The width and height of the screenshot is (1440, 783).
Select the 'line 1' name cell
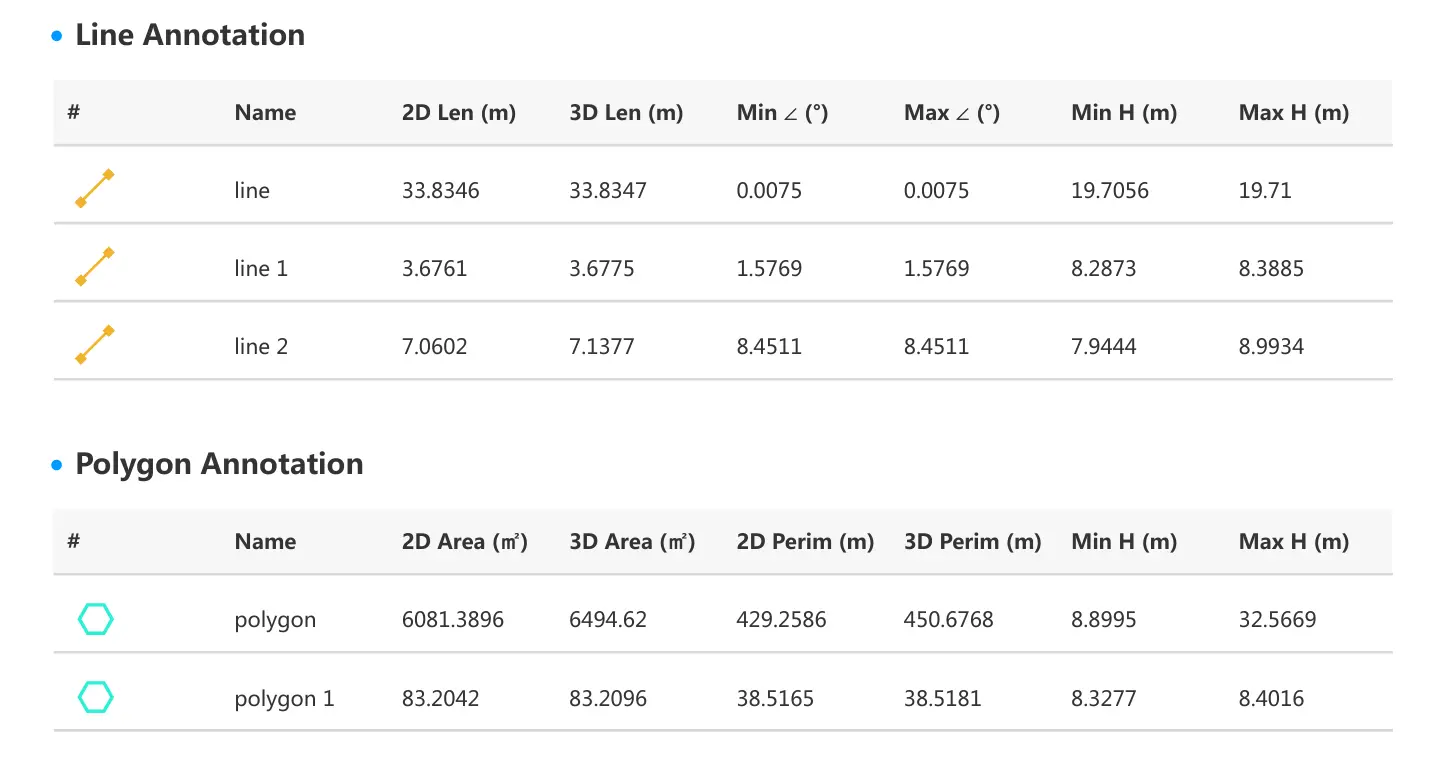click(x=261, y=268)
